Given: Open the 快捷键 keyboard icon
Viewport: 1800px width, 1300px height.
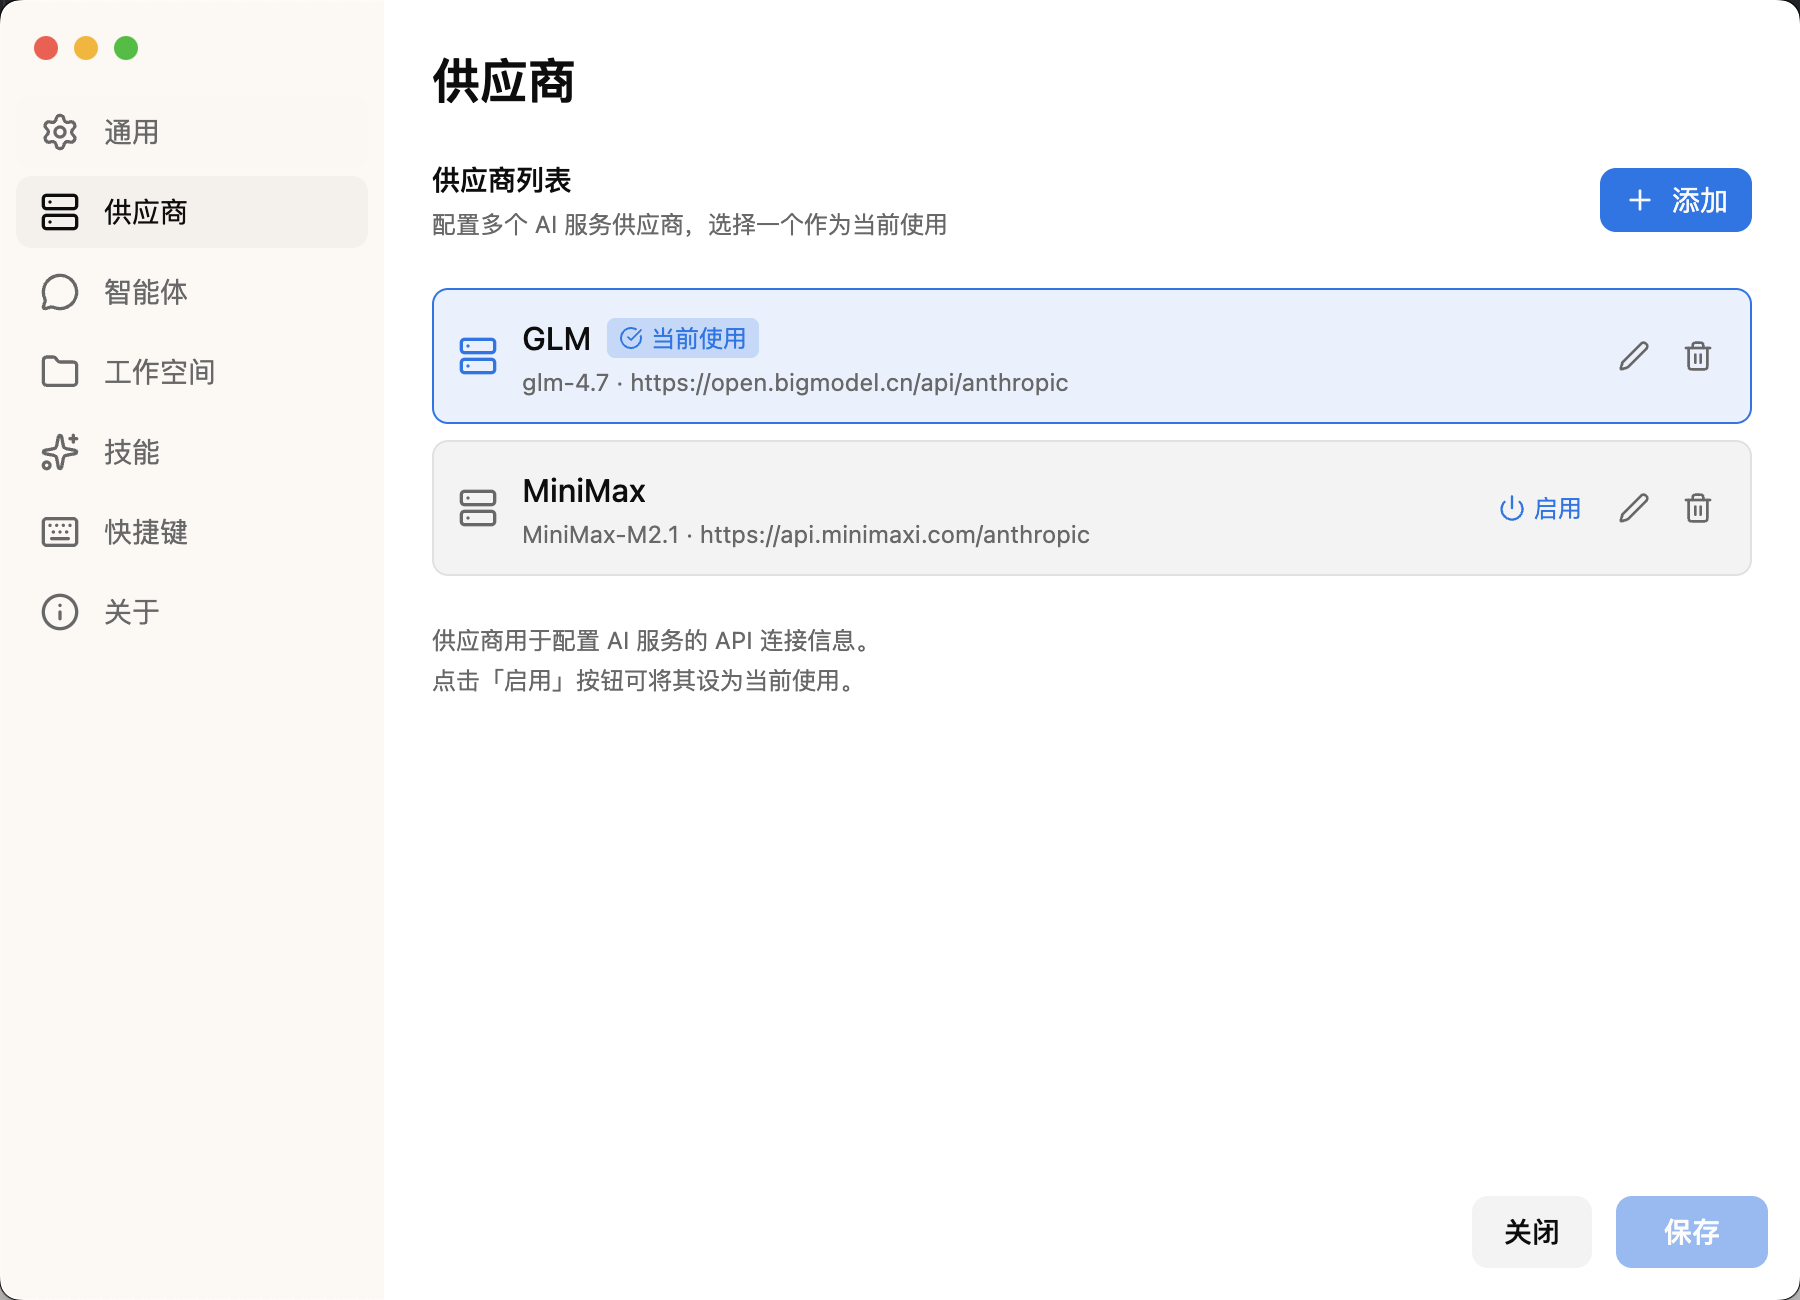Looking at the screenshot, I should (x=60, y=531).
